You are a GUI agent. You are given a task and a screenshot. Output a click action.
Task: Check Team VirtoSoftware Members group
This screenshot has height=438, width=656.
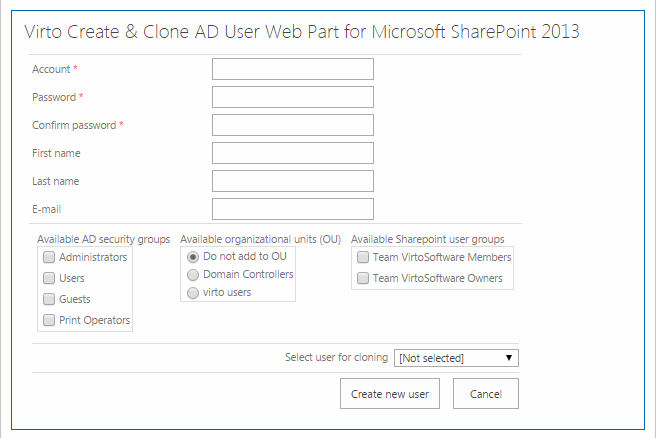click(x=363, y=257)
